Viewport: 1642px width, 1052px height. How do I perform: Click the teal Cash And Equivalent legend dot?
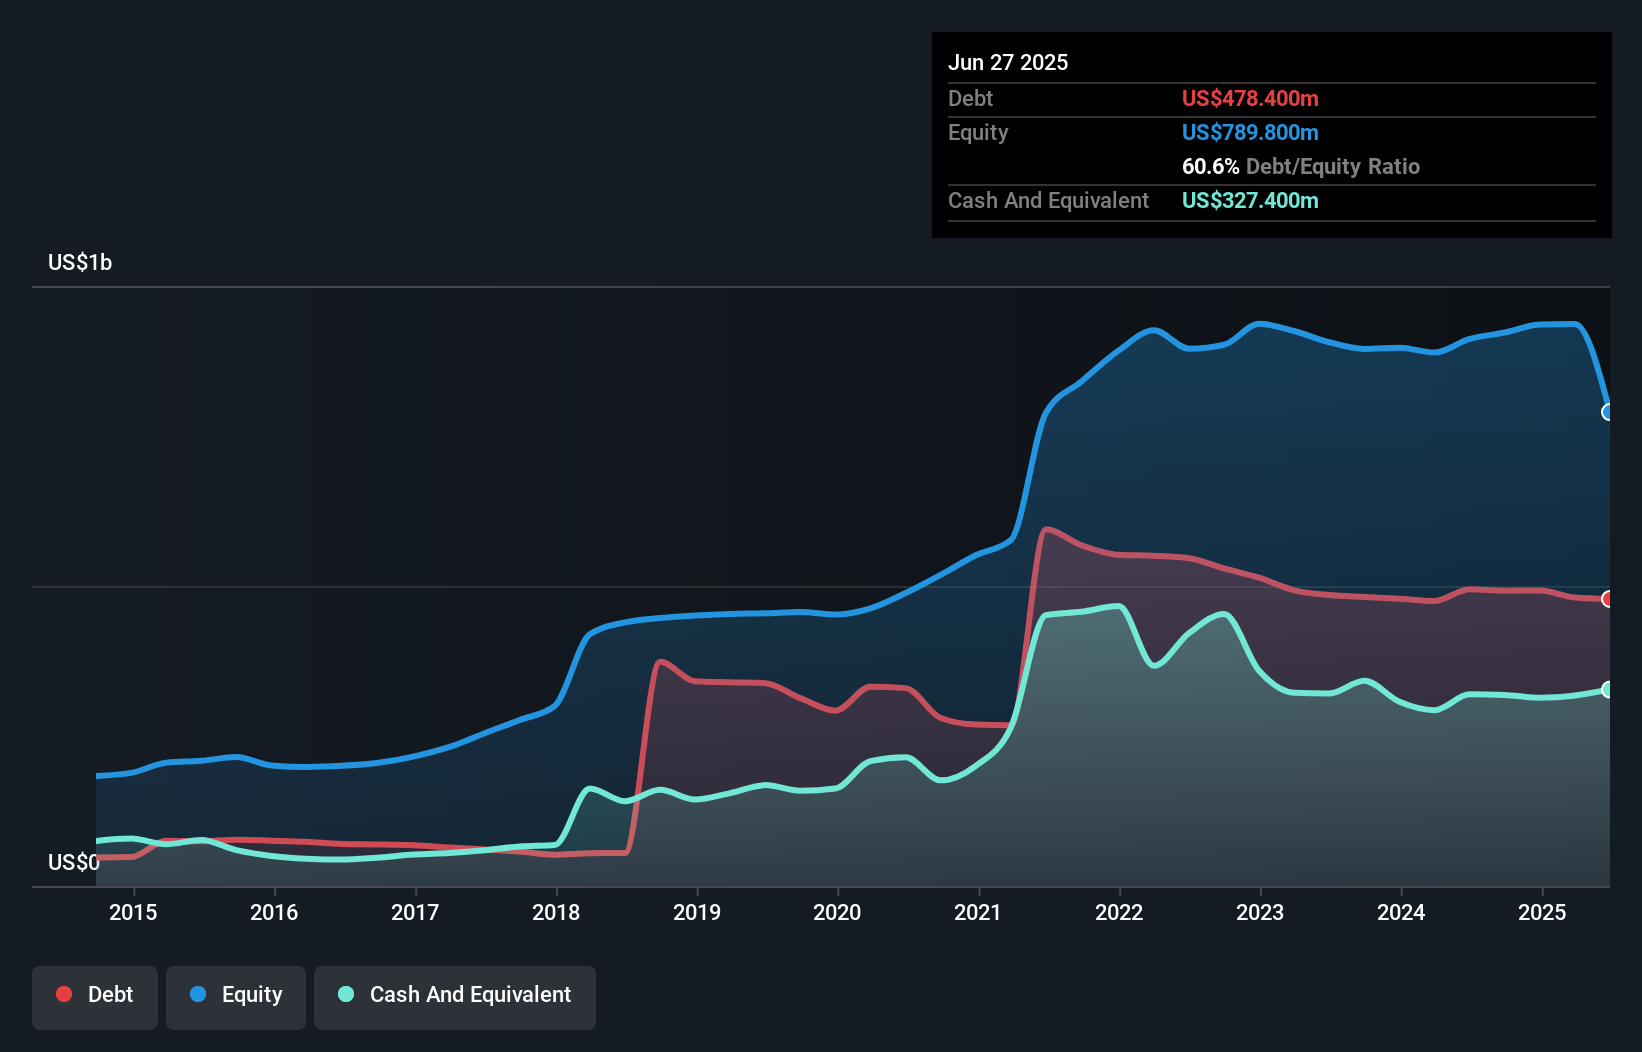pos(346,994)
